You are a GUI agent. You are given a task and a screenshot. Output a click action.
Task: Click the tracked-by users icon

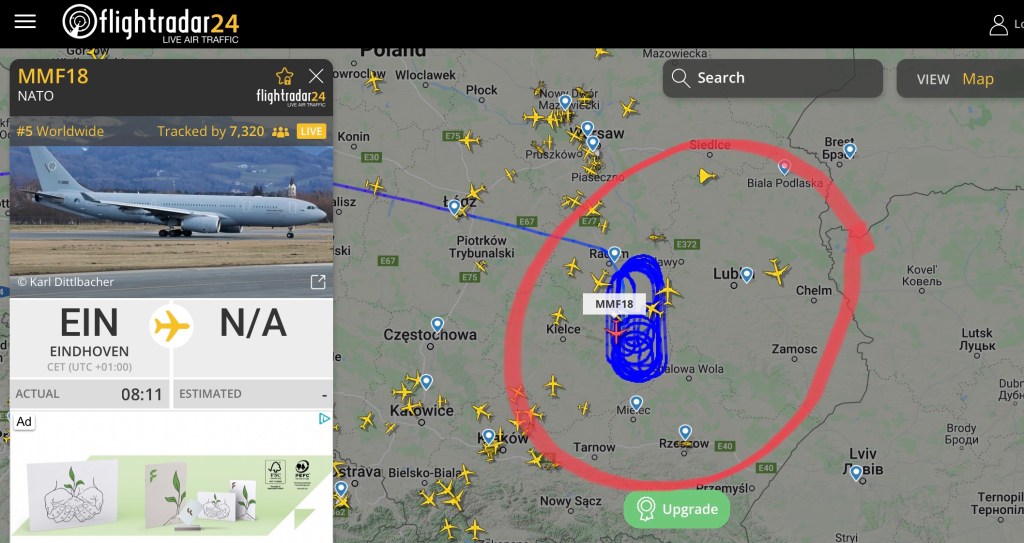pos(280,132)
